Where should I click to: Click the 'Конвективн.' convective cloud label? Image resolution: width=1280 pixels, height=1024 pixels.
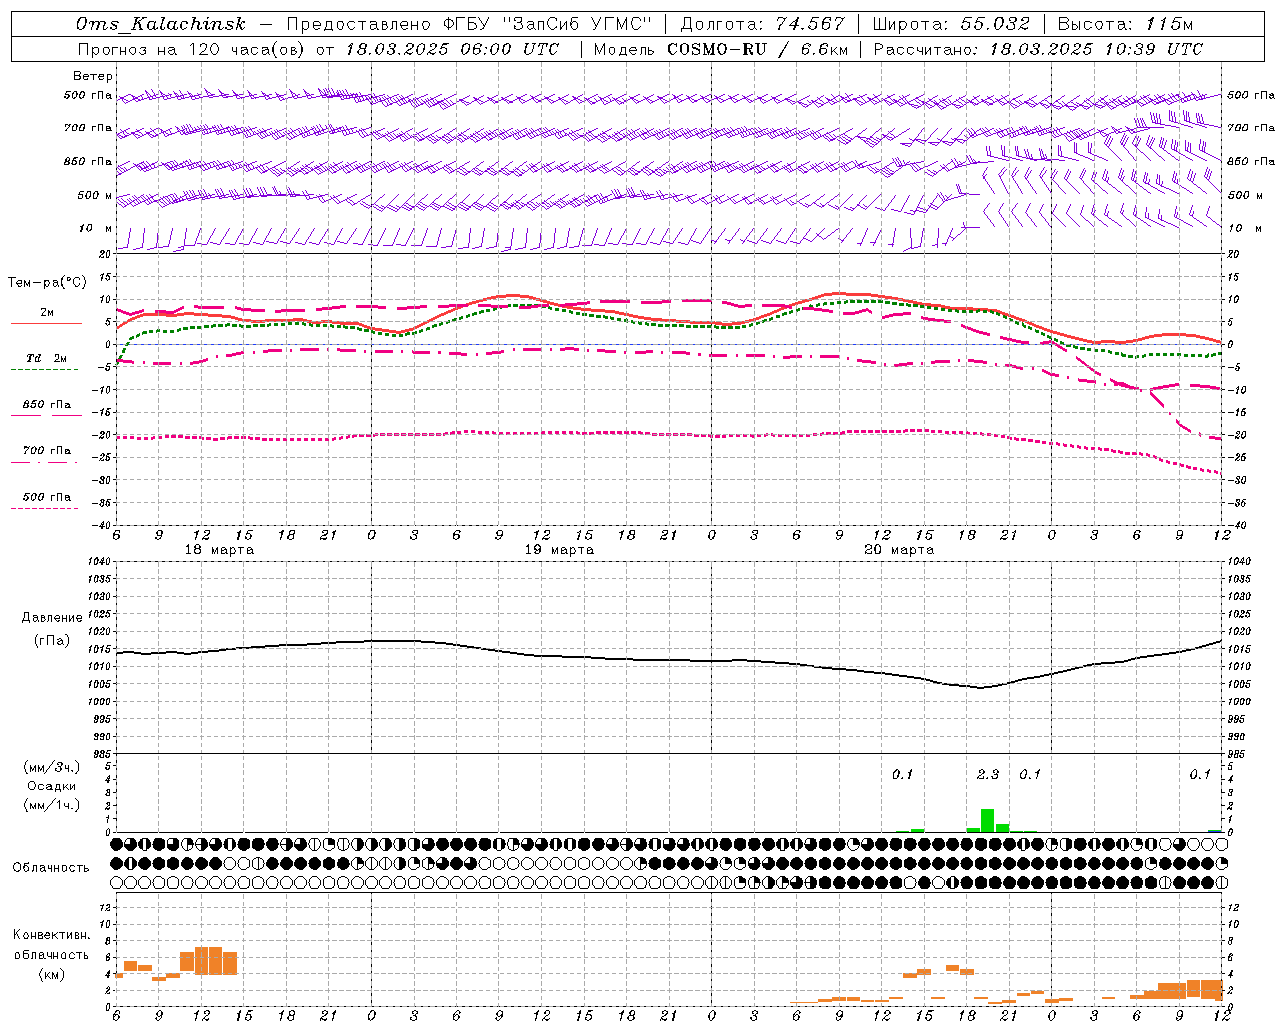tap(52, 935)
